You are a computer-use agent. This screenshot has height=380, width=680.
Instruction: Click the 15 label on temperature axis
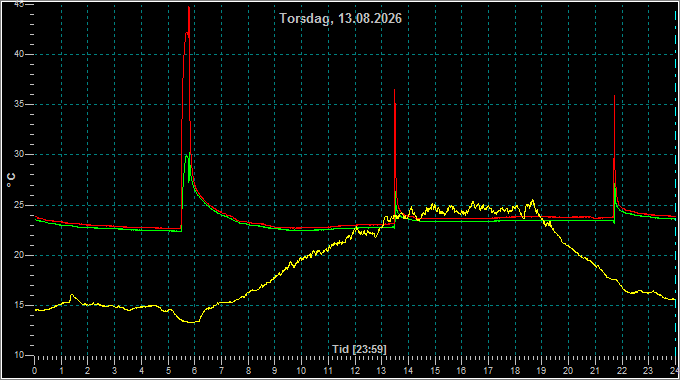pos(18,305)
